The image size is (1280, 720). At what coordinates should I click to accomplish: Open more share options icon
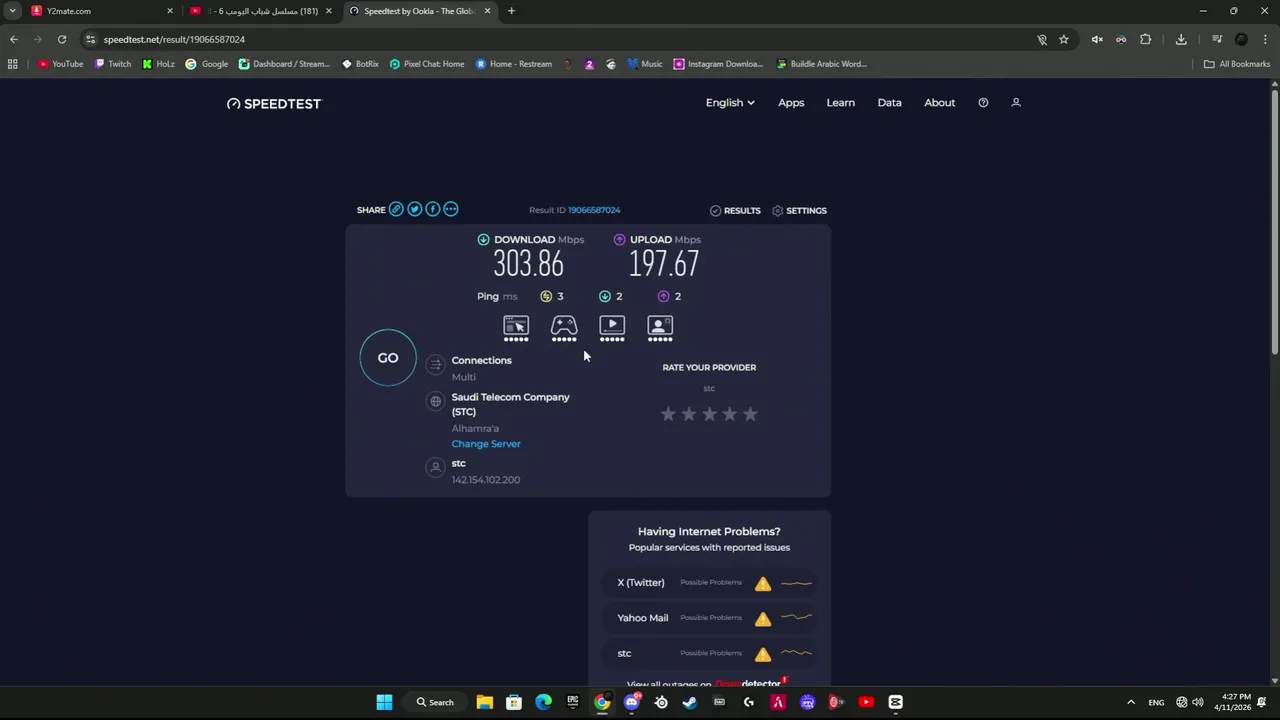[451, 209]
